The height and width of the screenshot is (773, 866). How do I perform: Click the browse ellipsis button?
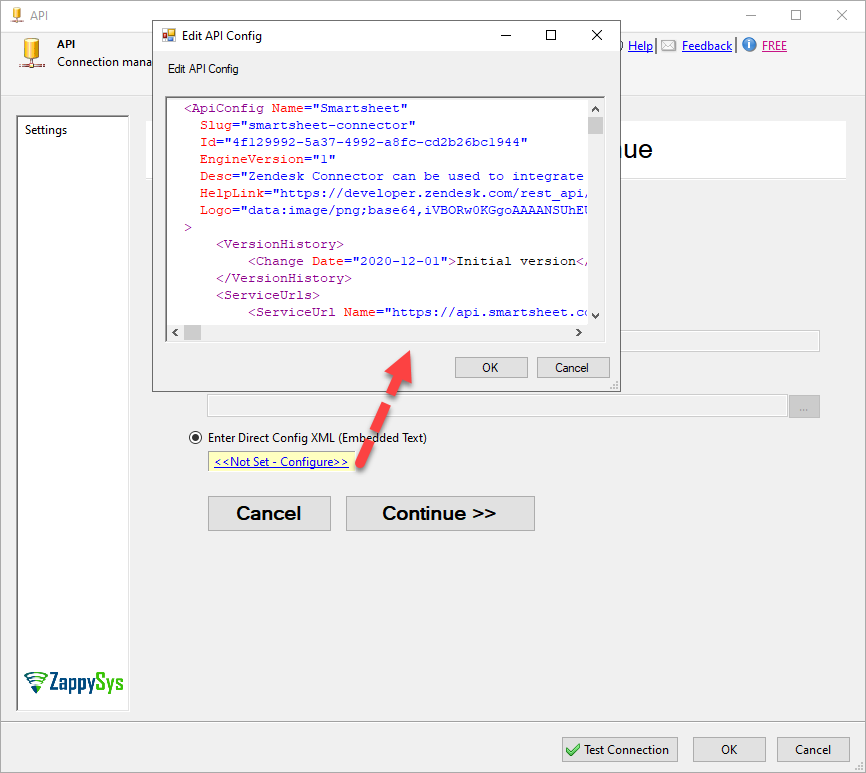(x=804, y=407)
